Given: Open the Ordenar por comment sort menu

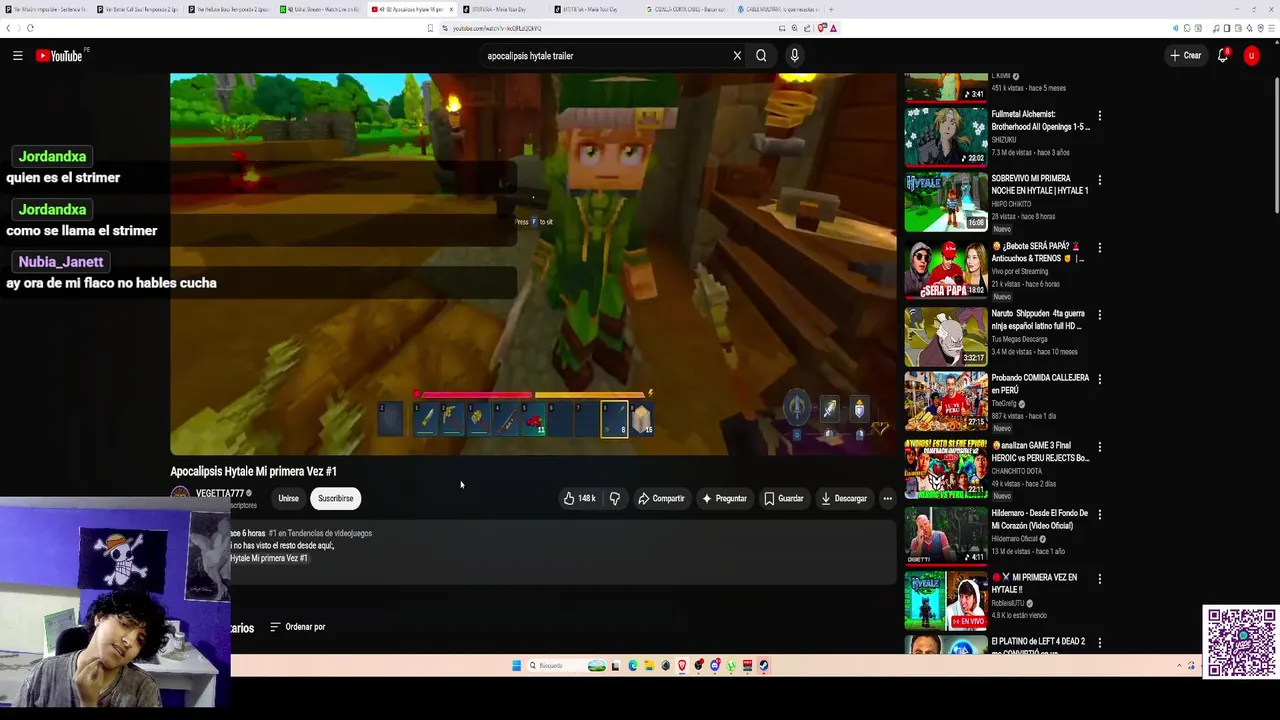Looking at the screenshot, I should [x=298, y=627].
